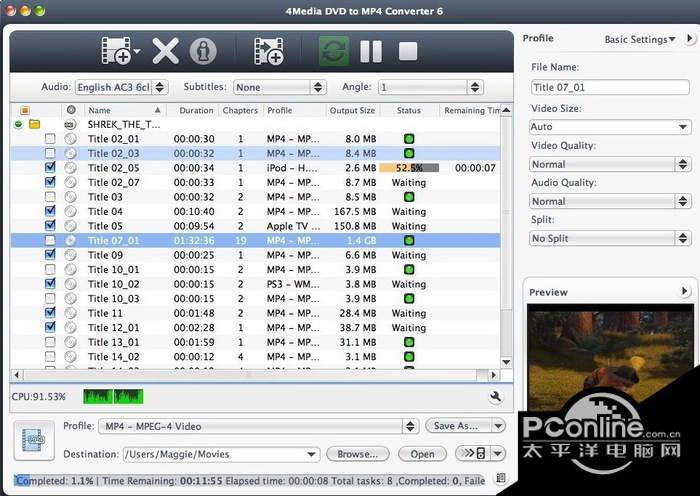Viewport: 700px width, 496px height.
Task: Open the Basic Settings menu
Action: 640,39
